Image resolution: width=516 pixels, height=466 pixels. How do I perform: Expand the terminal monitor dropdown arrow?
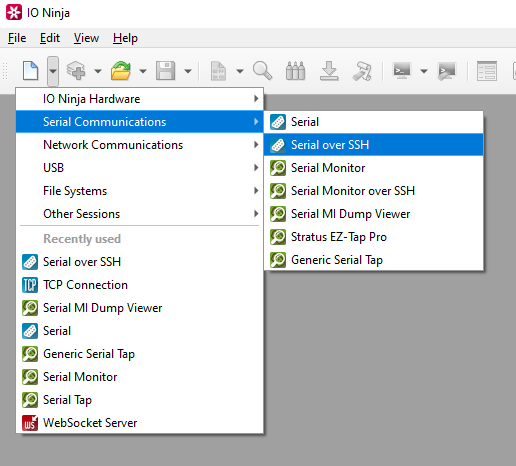click(424, 71)
